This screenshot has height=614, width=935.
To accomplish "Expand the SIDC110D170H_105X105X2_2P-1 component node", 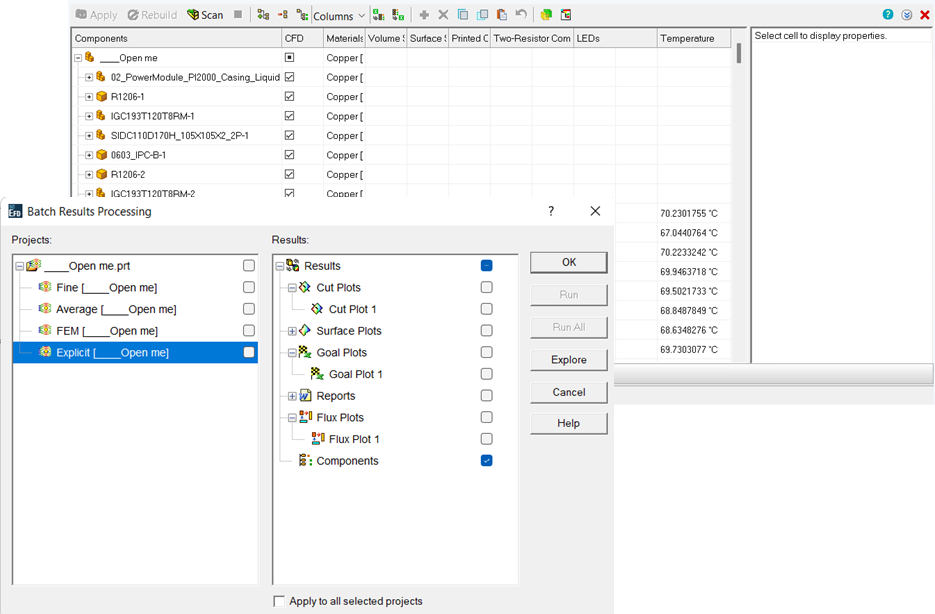I will [89, 136].
